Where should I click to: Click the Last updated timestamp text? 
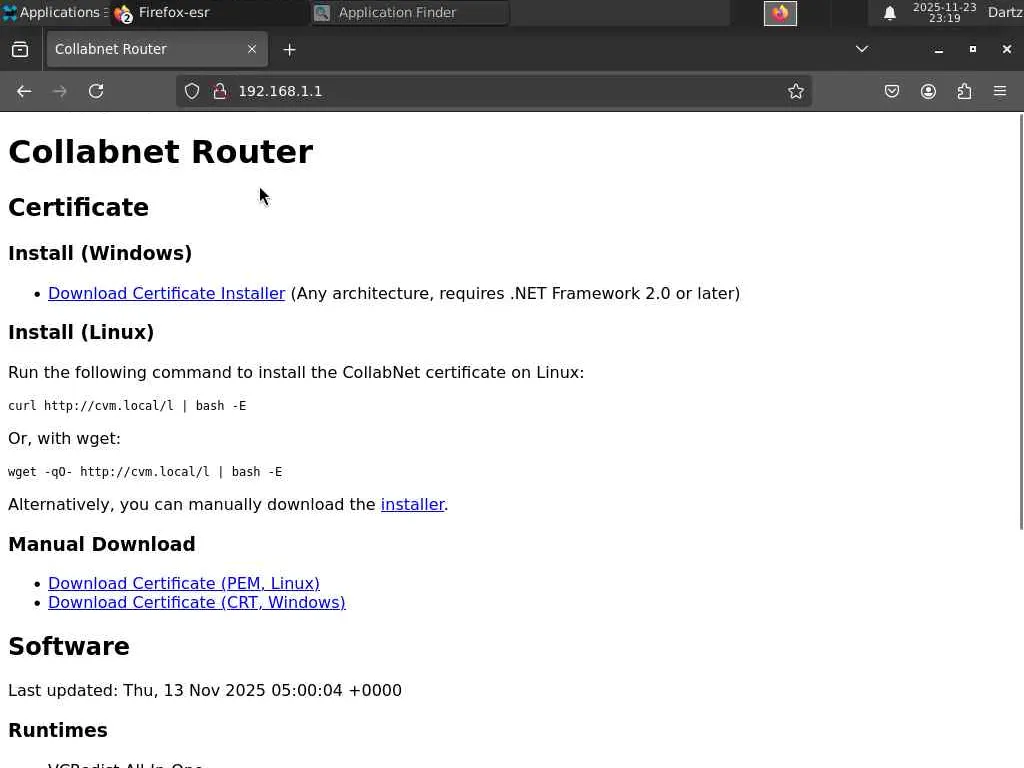click(204, 690)
